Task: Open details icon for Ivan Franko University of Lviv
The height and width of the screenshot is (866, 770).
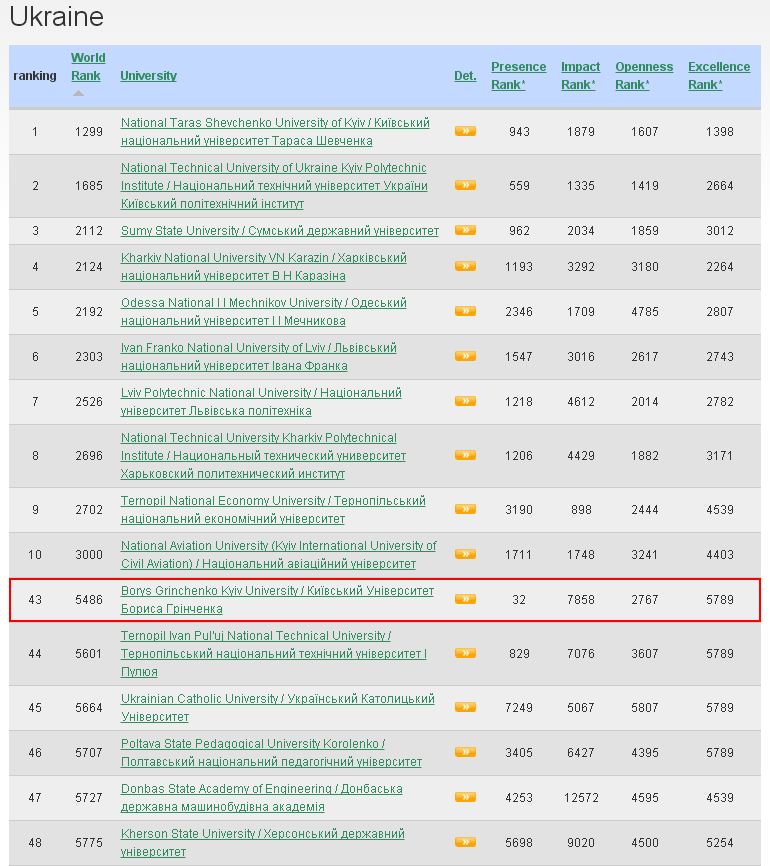Action: pos(465,356)
